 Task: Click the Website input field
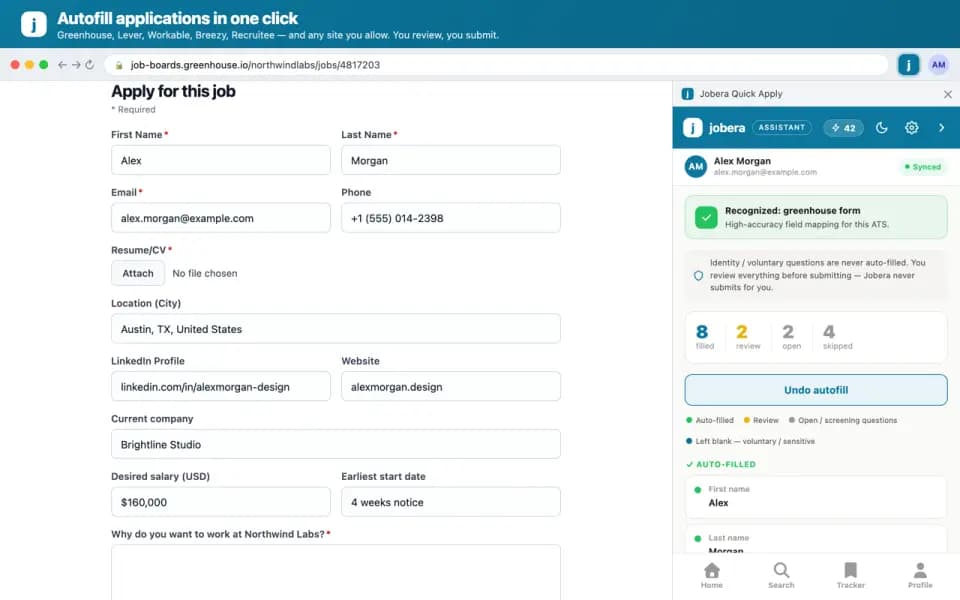pos(451,386)
